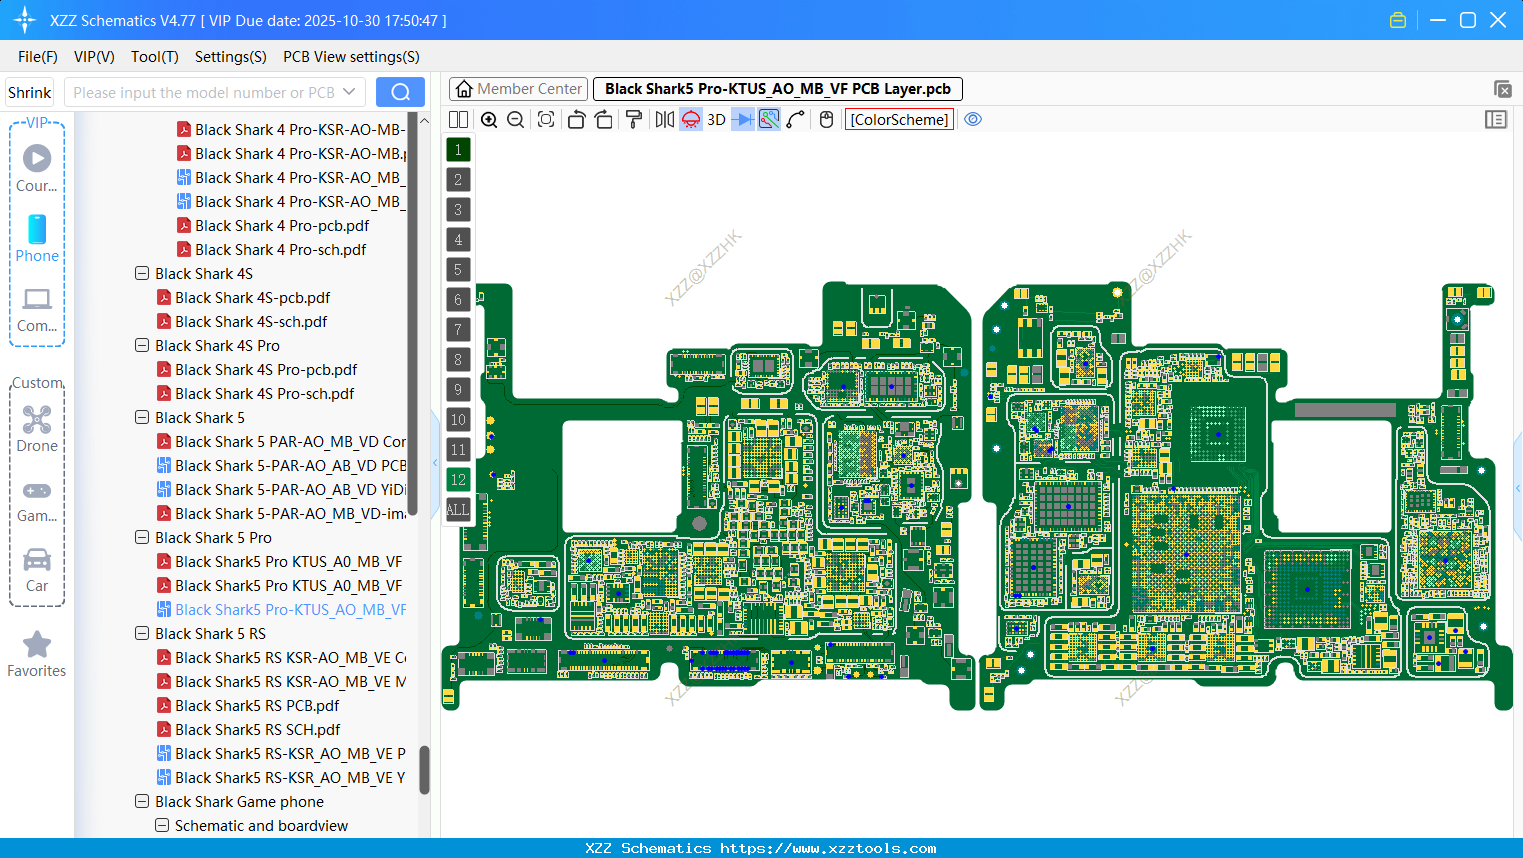Expand the Schematic and boardview node
The width and height of the screenshot is (1523, 858).
pos(161,825)
